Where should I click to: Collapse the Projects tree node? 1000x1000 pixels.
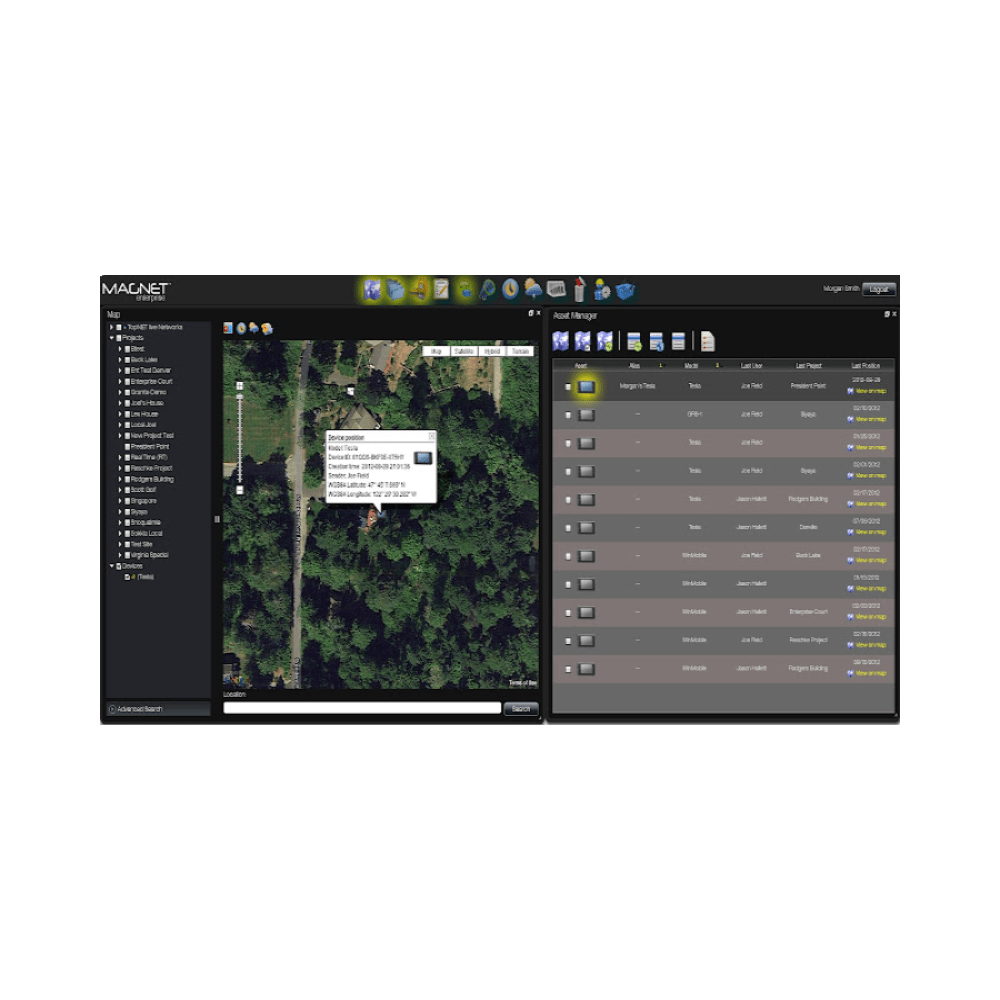point(112,338)
